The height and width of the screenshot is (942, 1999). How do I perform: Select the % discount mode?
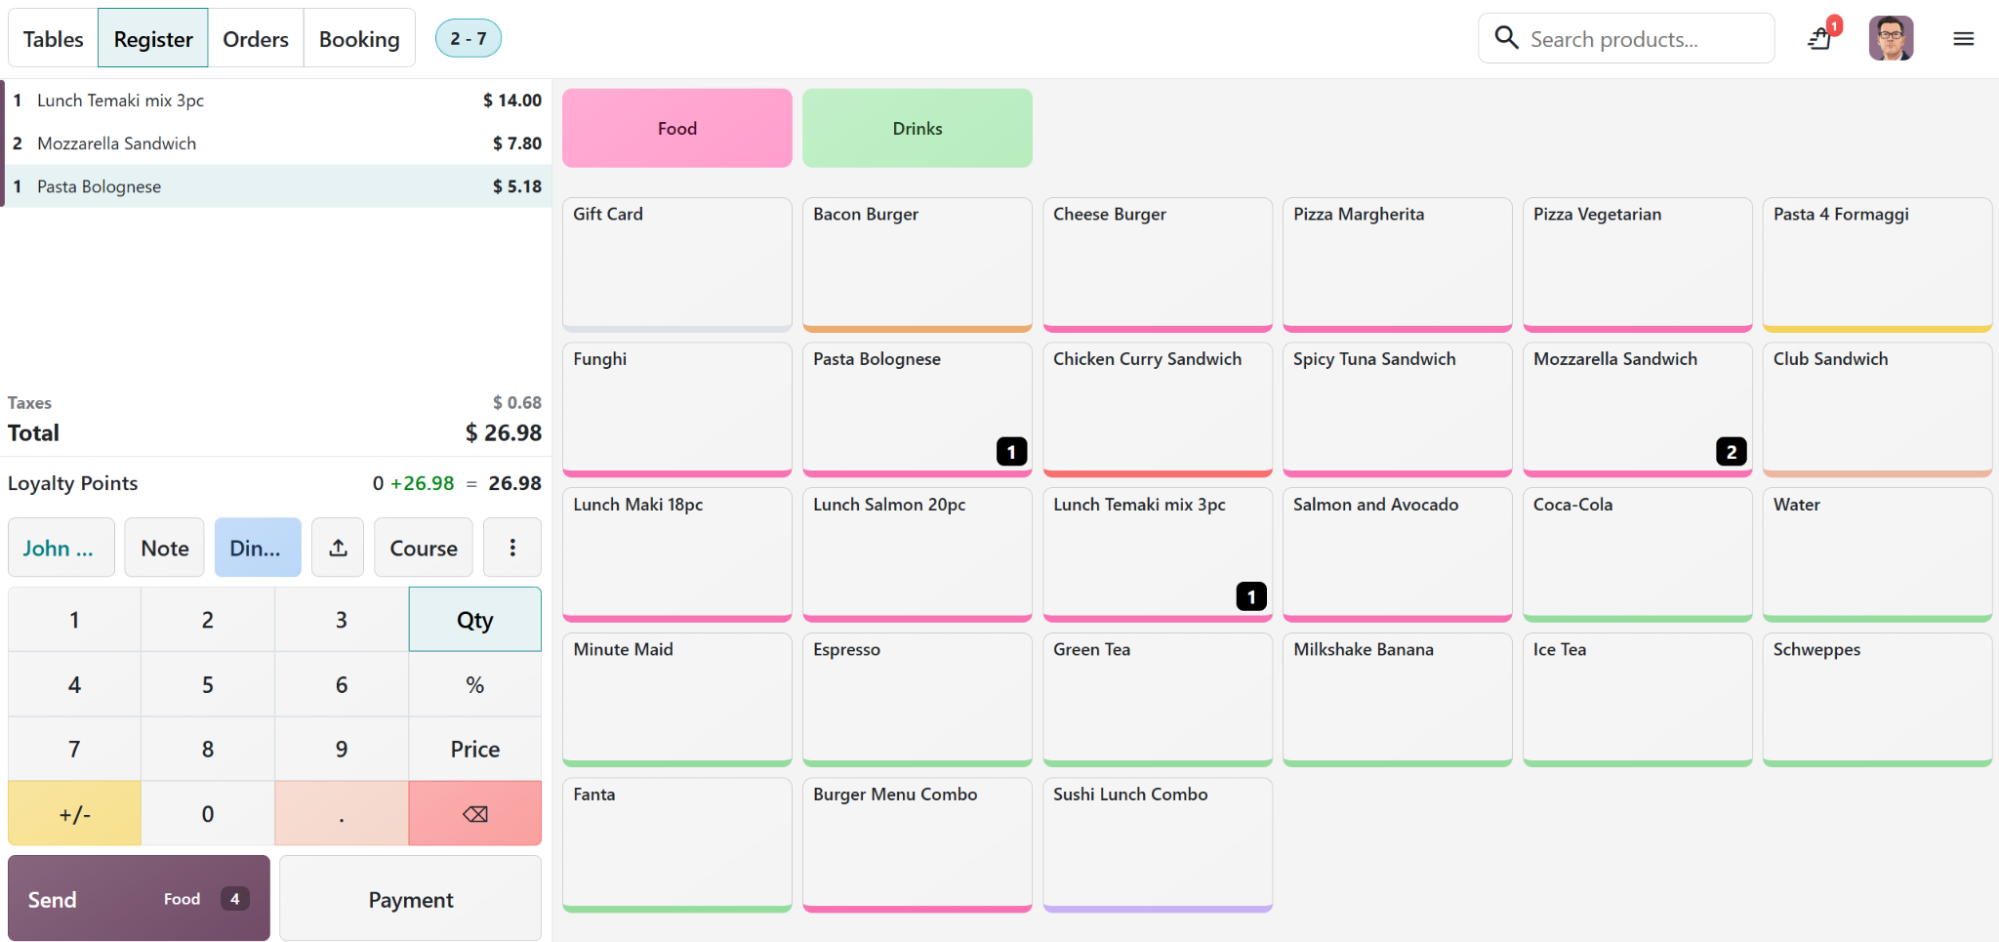(x=475, y=685)
